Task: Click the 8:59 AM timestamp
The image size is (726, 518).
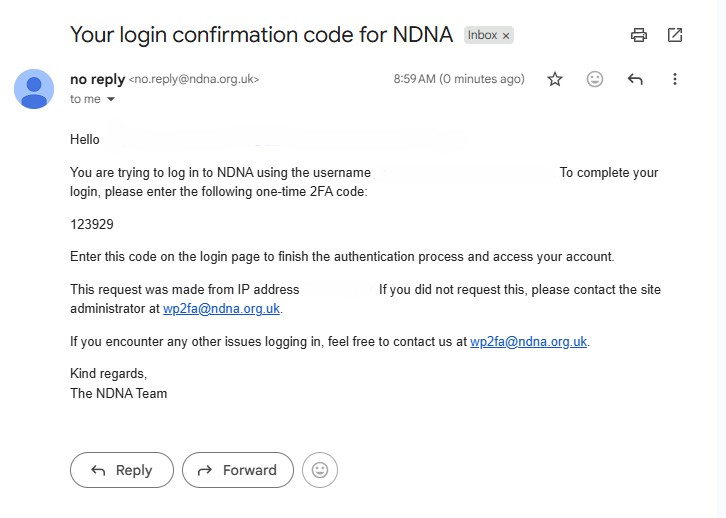Action: [x=458, y=79]
